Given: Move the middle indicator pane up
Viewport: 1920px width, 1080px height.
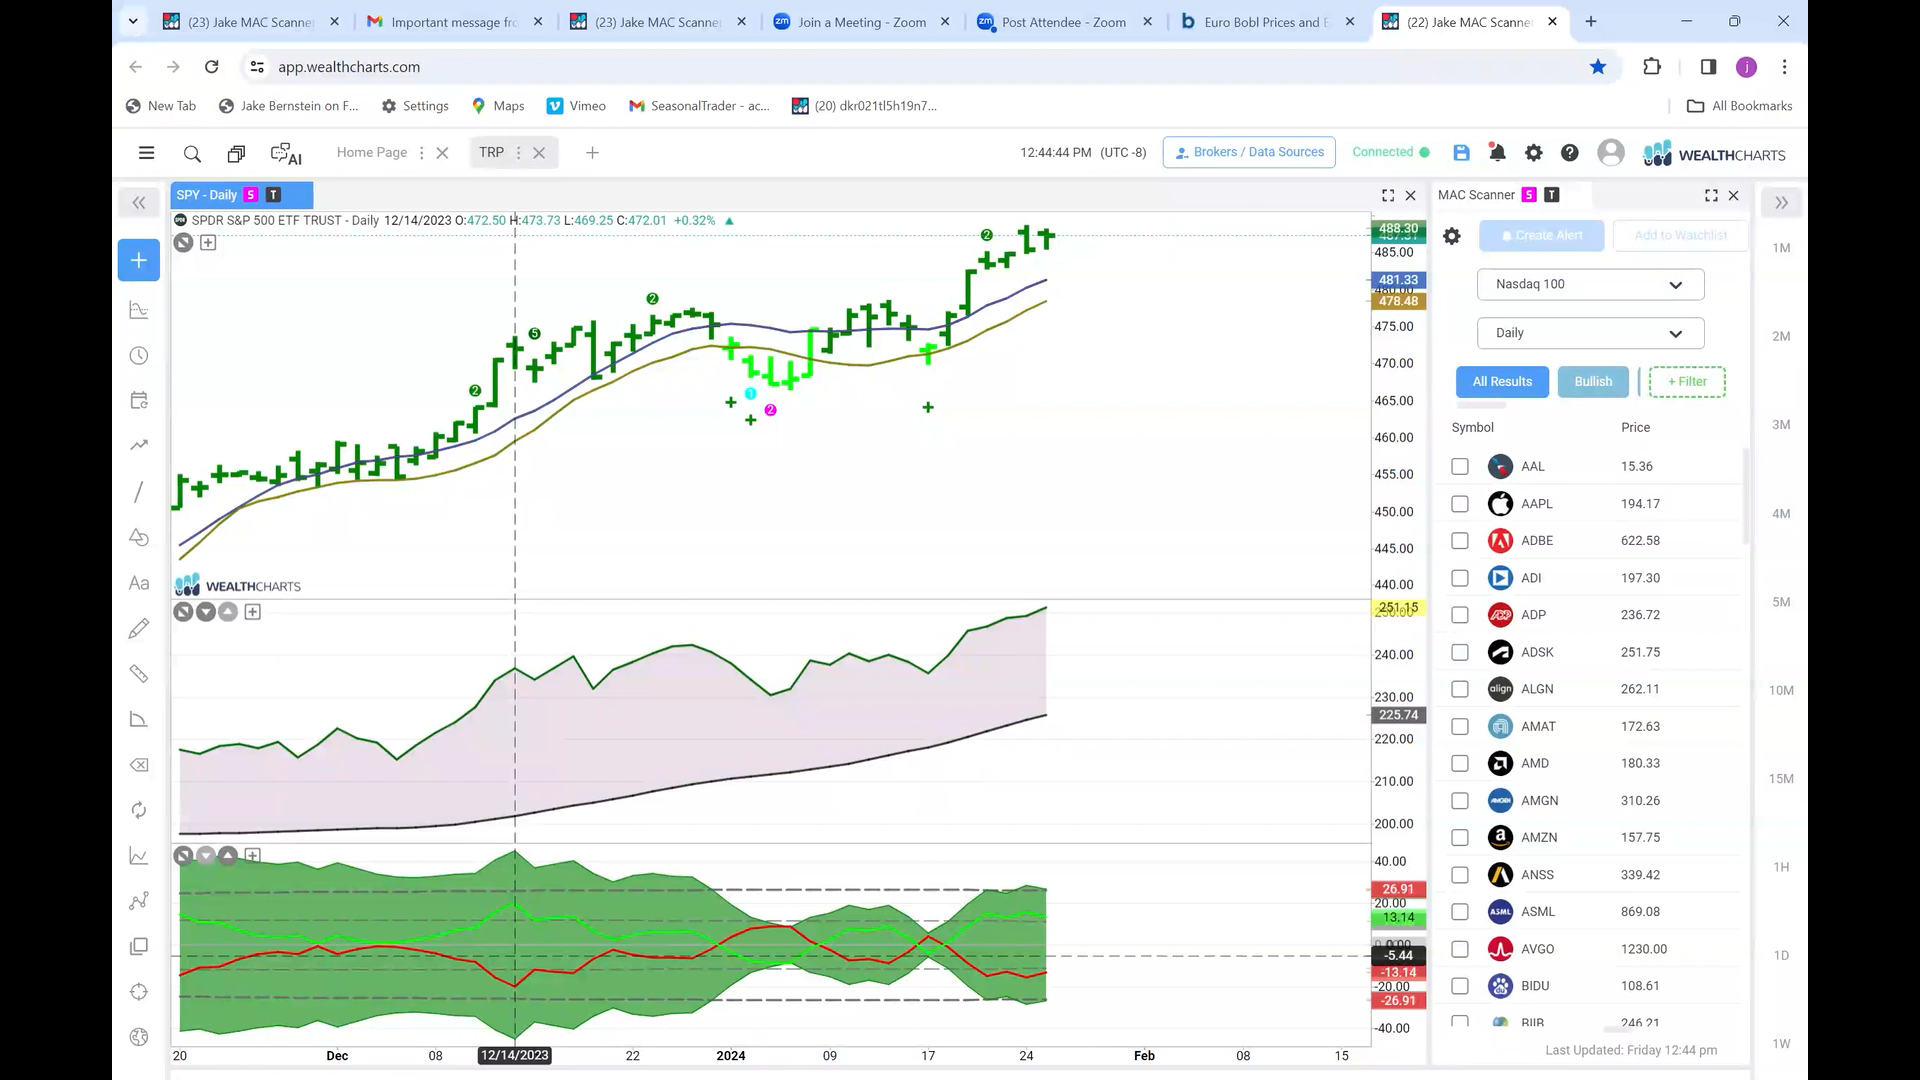Looking at the screenshot, I should (x=228, y=612).
